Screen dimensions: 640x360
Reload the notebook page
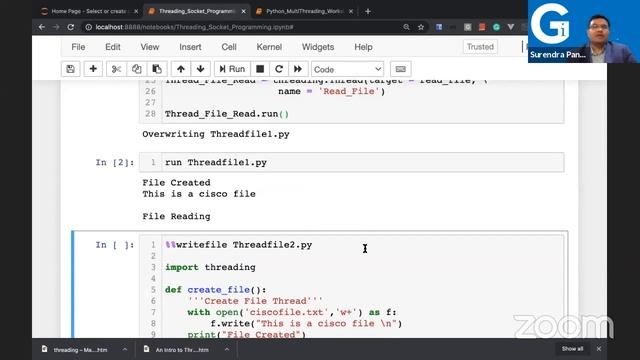(x=71, y=27)
